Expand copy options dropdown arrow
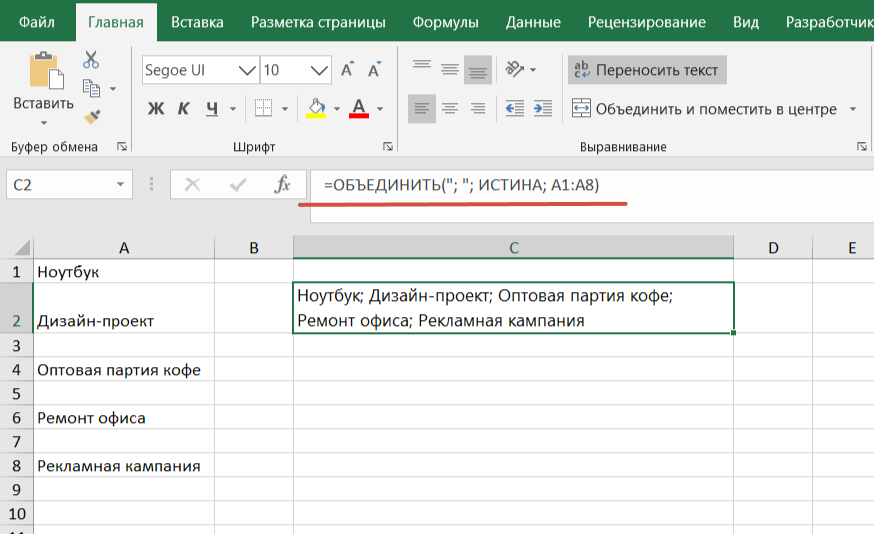Screen dimensions: 874x534 [x=113, y=89]
